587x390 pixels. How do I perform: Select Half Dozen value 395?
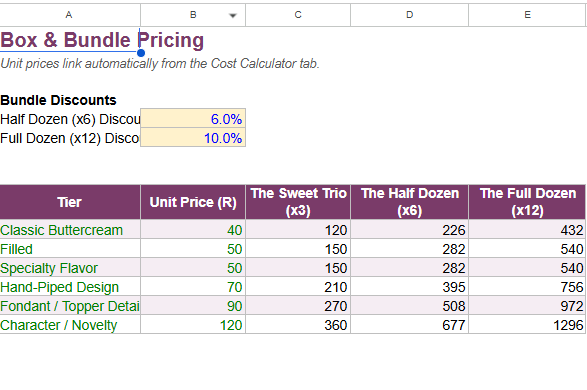coord(410,287)
